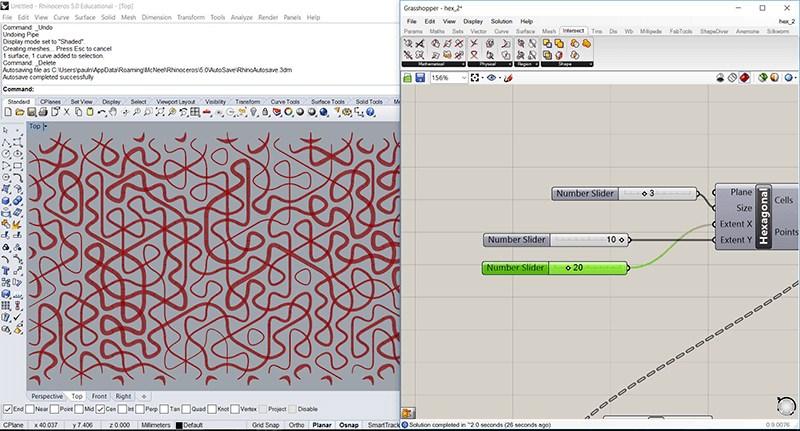Click Grasshopper Open document green icon
The image size is (800, 431).
coord(408,78)
